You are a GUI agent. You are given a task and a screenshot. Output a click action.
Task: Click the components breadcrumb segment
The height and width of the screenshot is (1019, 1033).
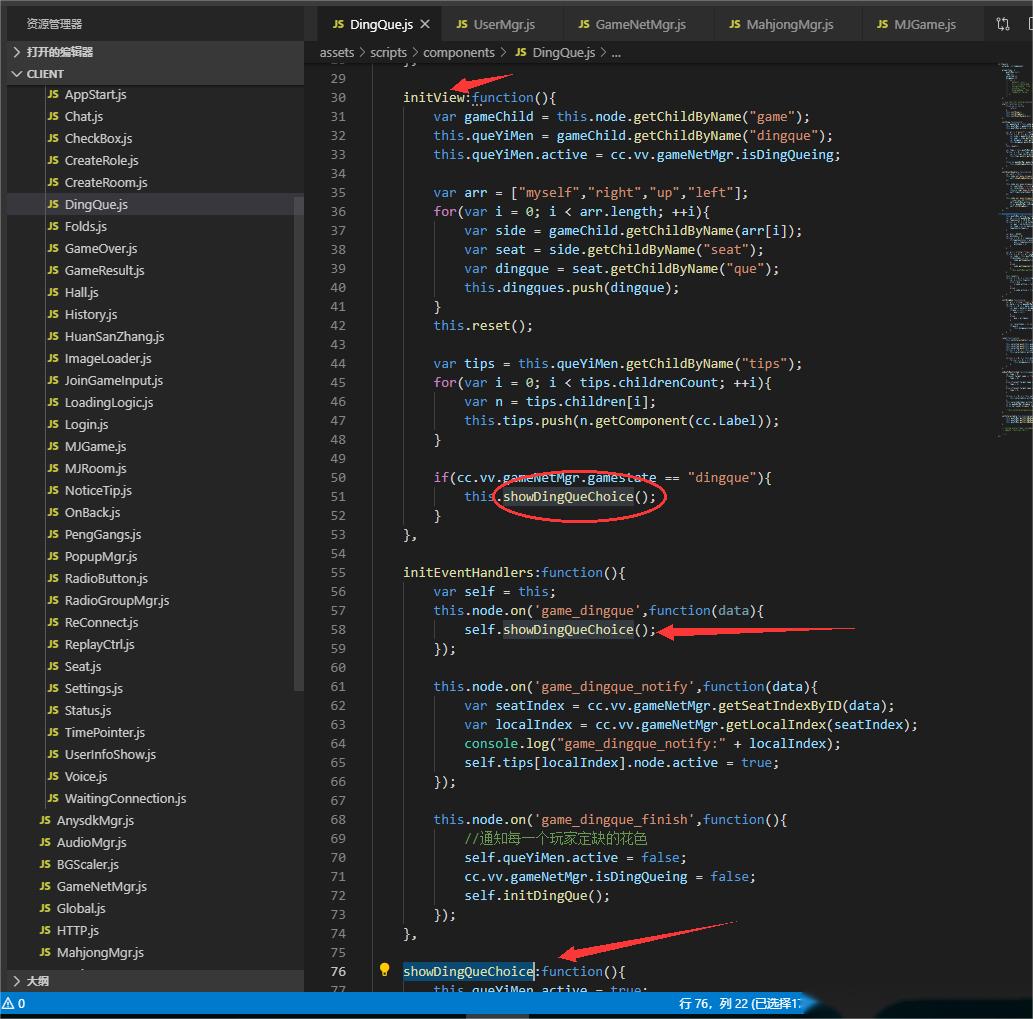[458, 52]
